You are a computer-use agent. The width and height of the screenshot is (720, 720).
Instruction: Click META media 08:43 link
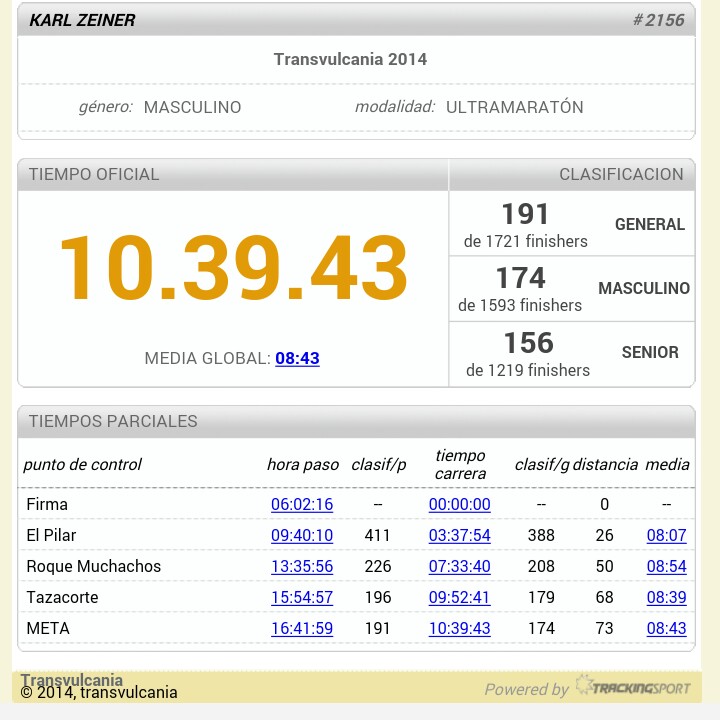[666, 629]
